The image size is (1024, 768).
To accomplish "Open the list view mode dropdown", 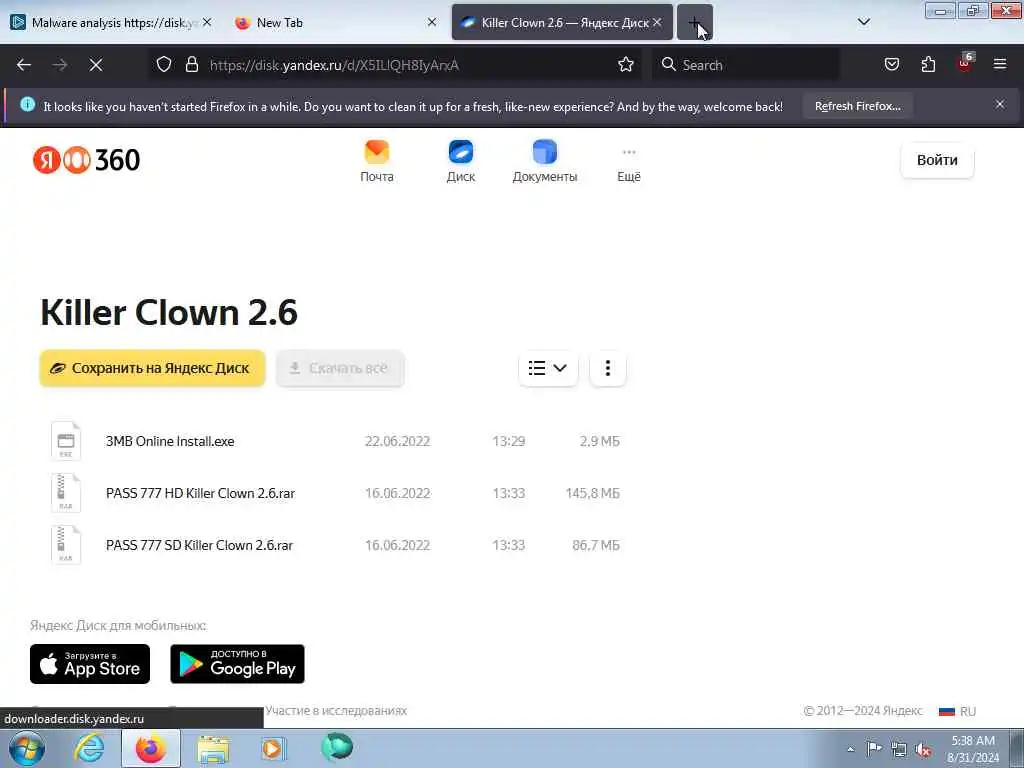I will pos(548,368).
